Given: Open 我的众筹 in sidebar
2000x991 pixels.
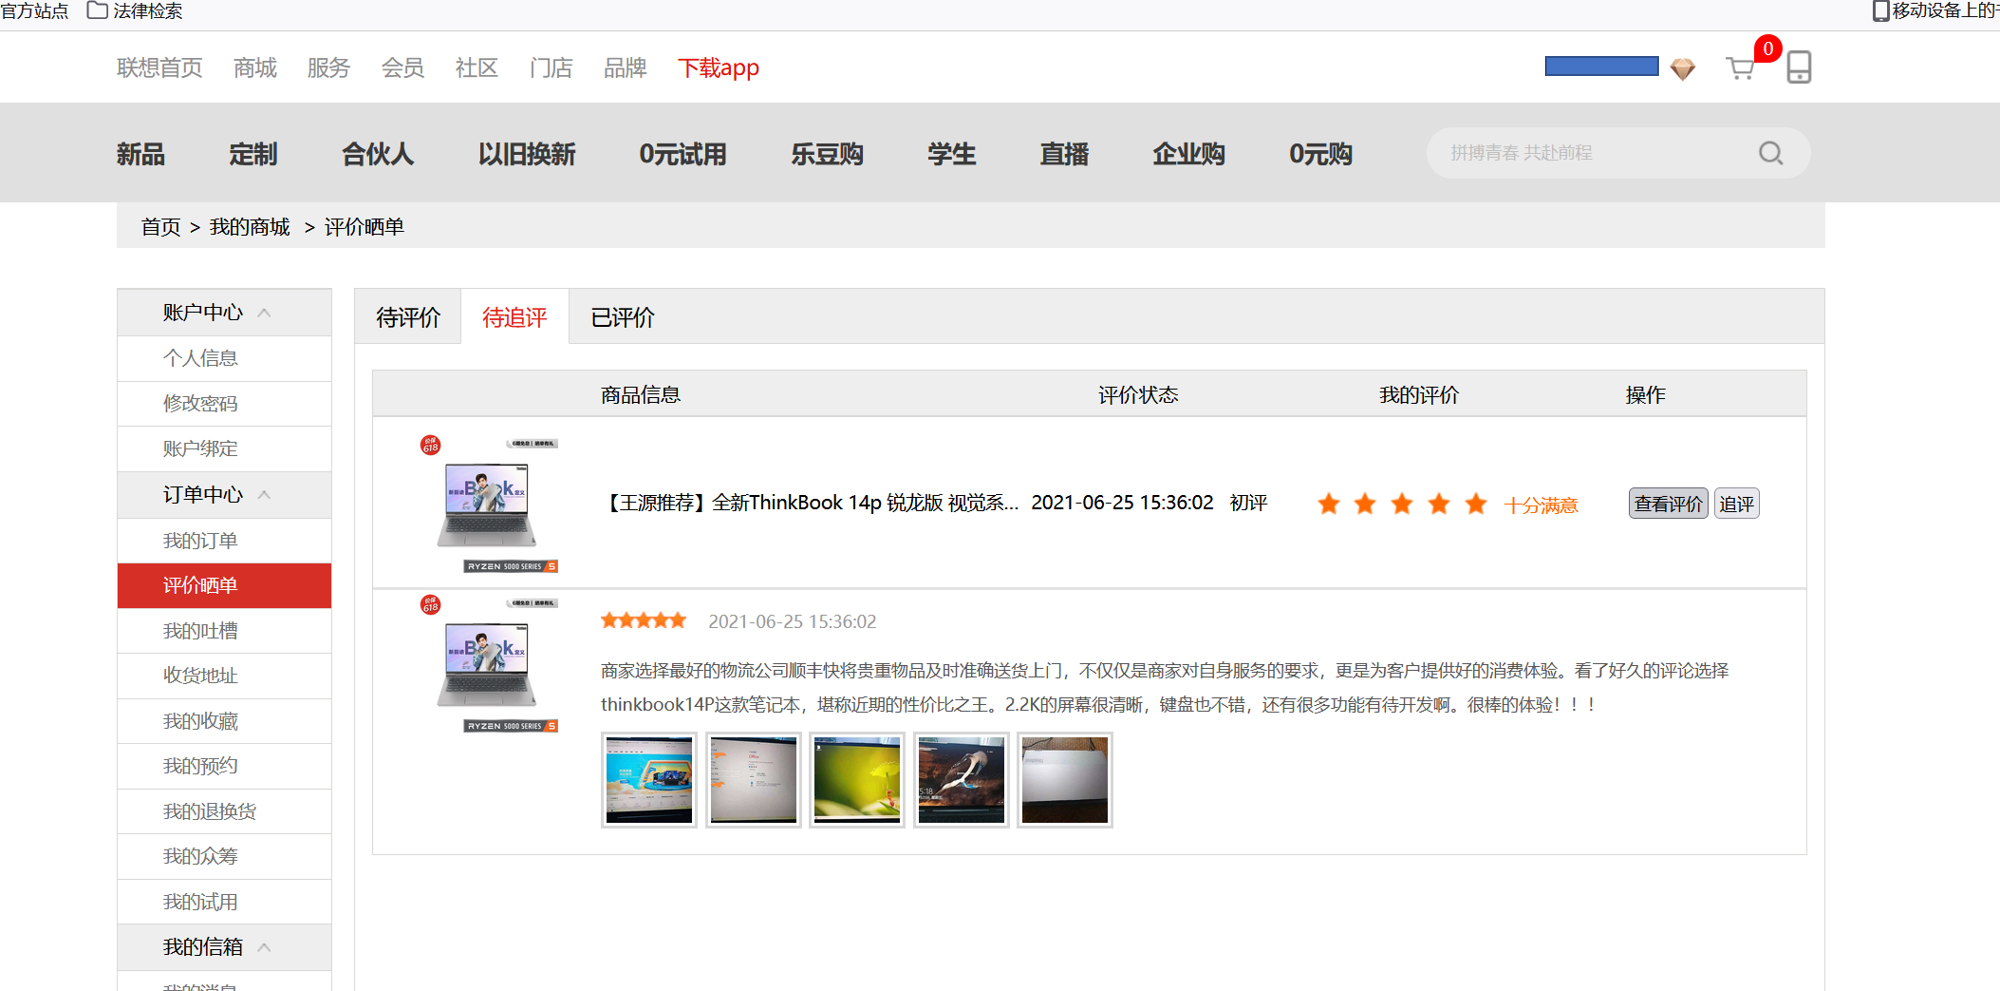Looking at the screenshot, I should coord(224,857).
